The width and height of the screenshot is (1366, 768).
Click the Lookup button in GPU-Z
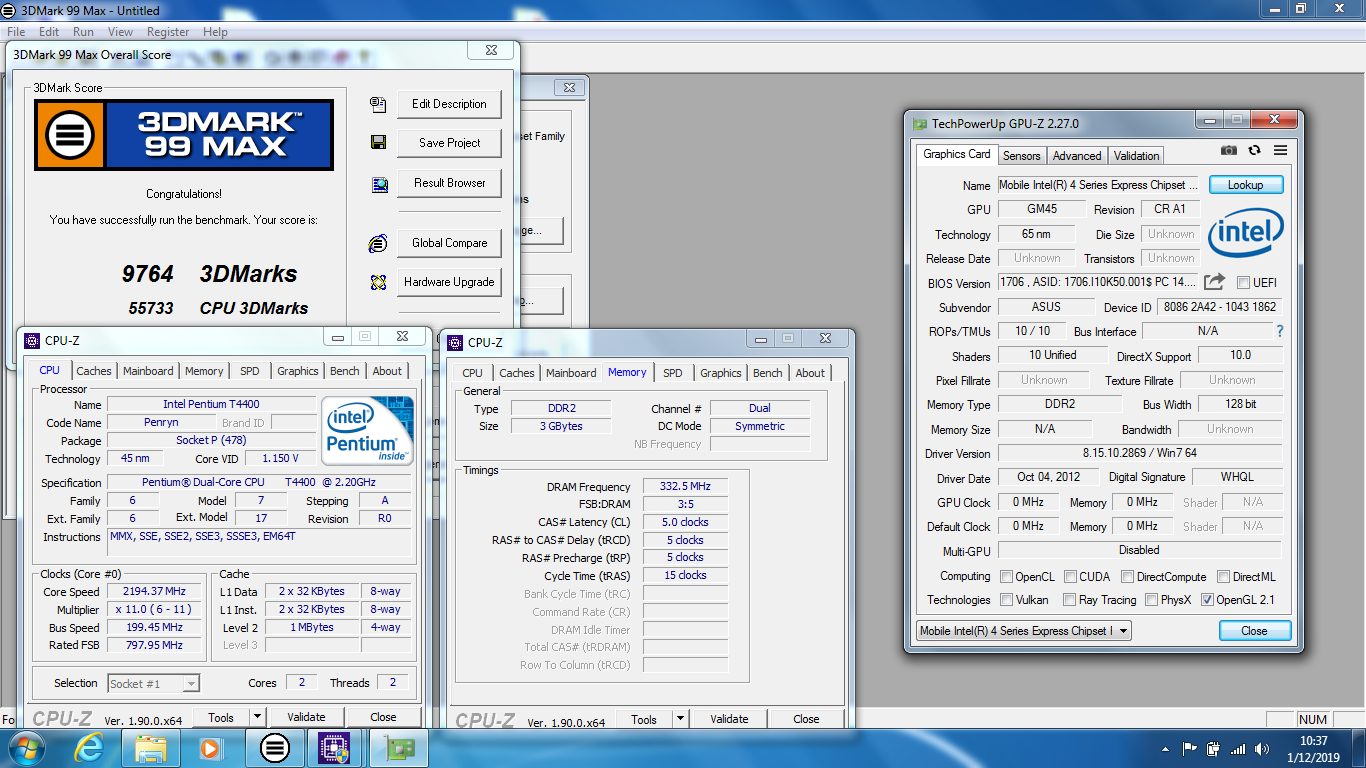1246,185
